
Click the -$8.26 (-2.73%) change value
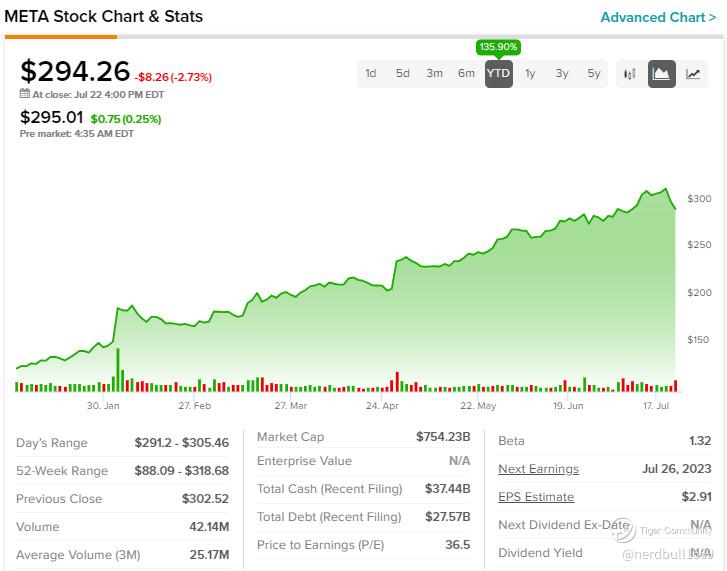click(x=173, y=77)
